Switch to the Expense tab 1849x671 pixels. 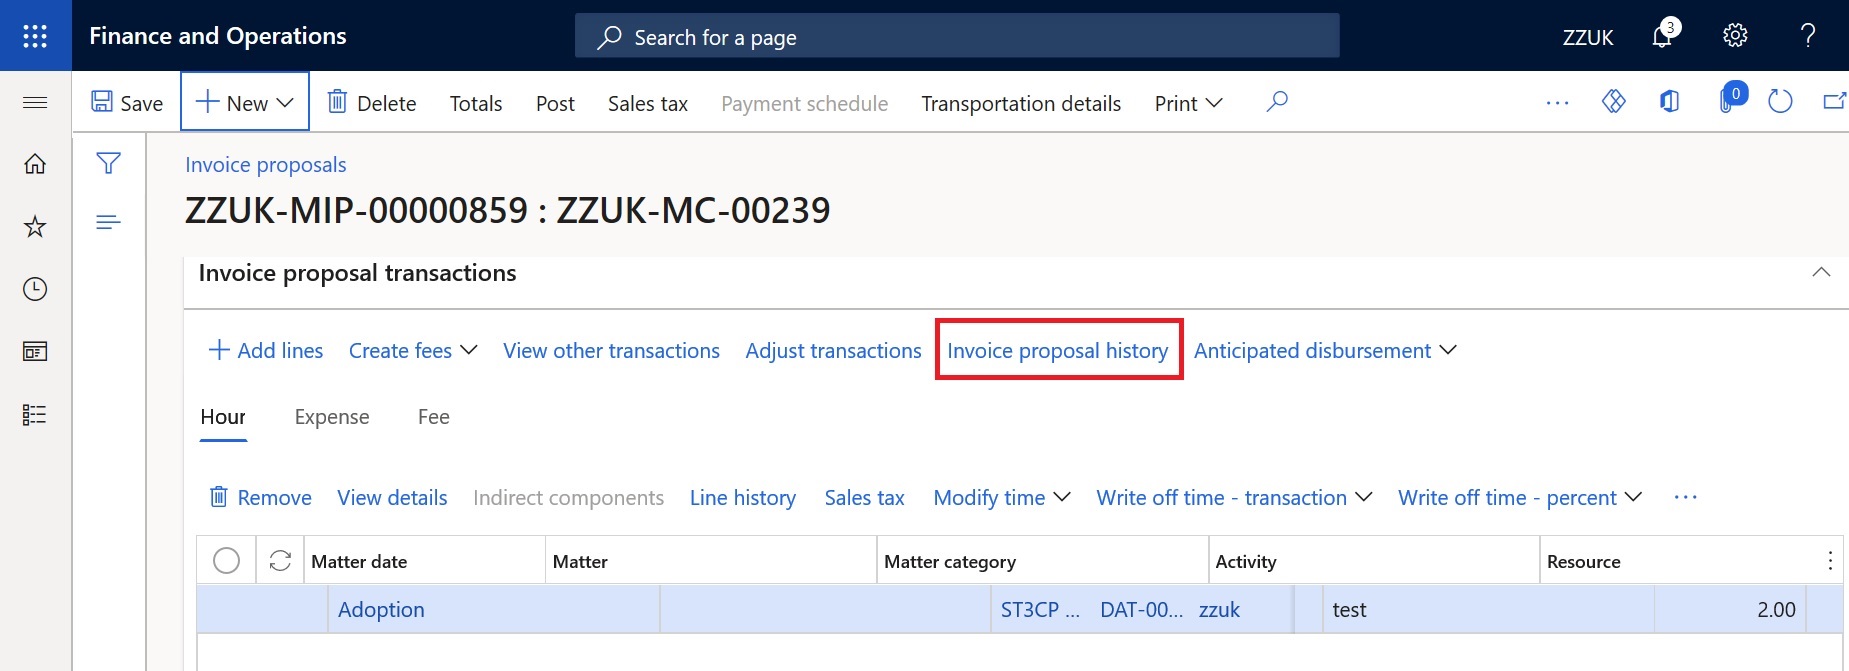tap(332, 417)
